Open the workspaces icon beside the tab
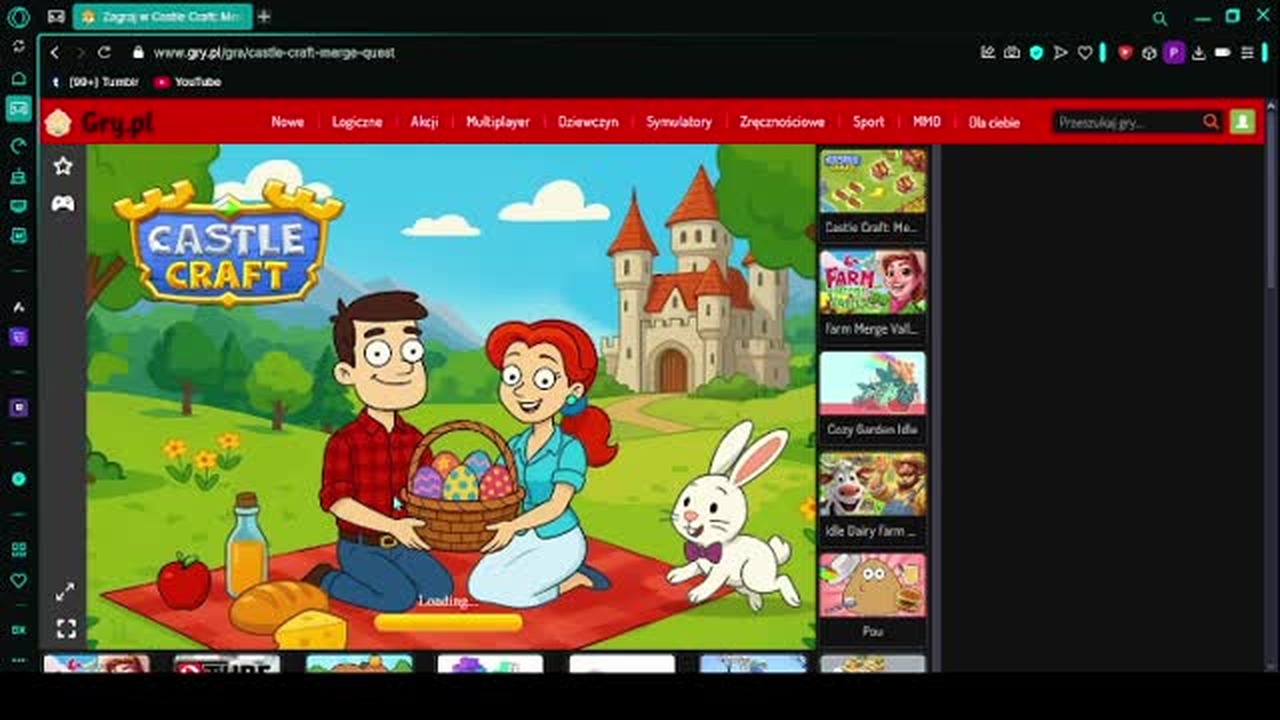 click(56, 17)
